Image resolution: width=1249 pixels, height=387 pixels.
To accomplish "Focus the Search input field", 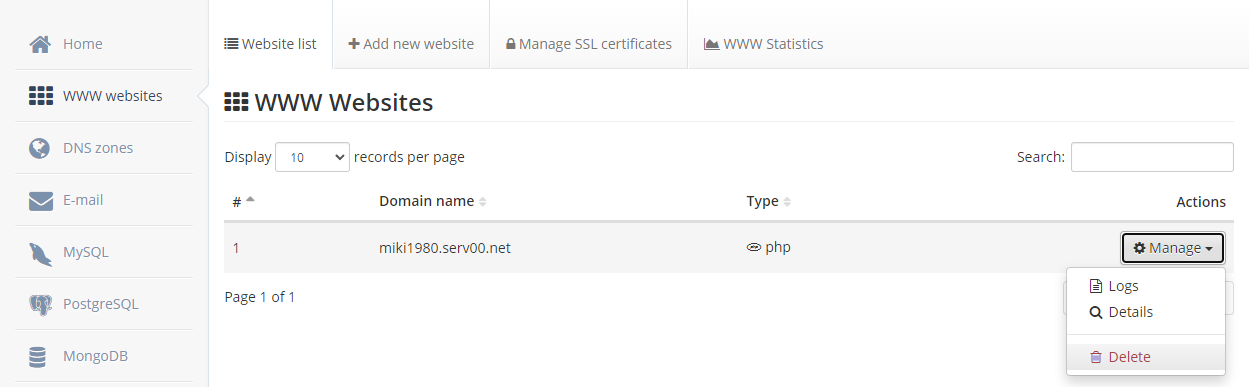I will pyautogui.click(x=1152, y=157).
